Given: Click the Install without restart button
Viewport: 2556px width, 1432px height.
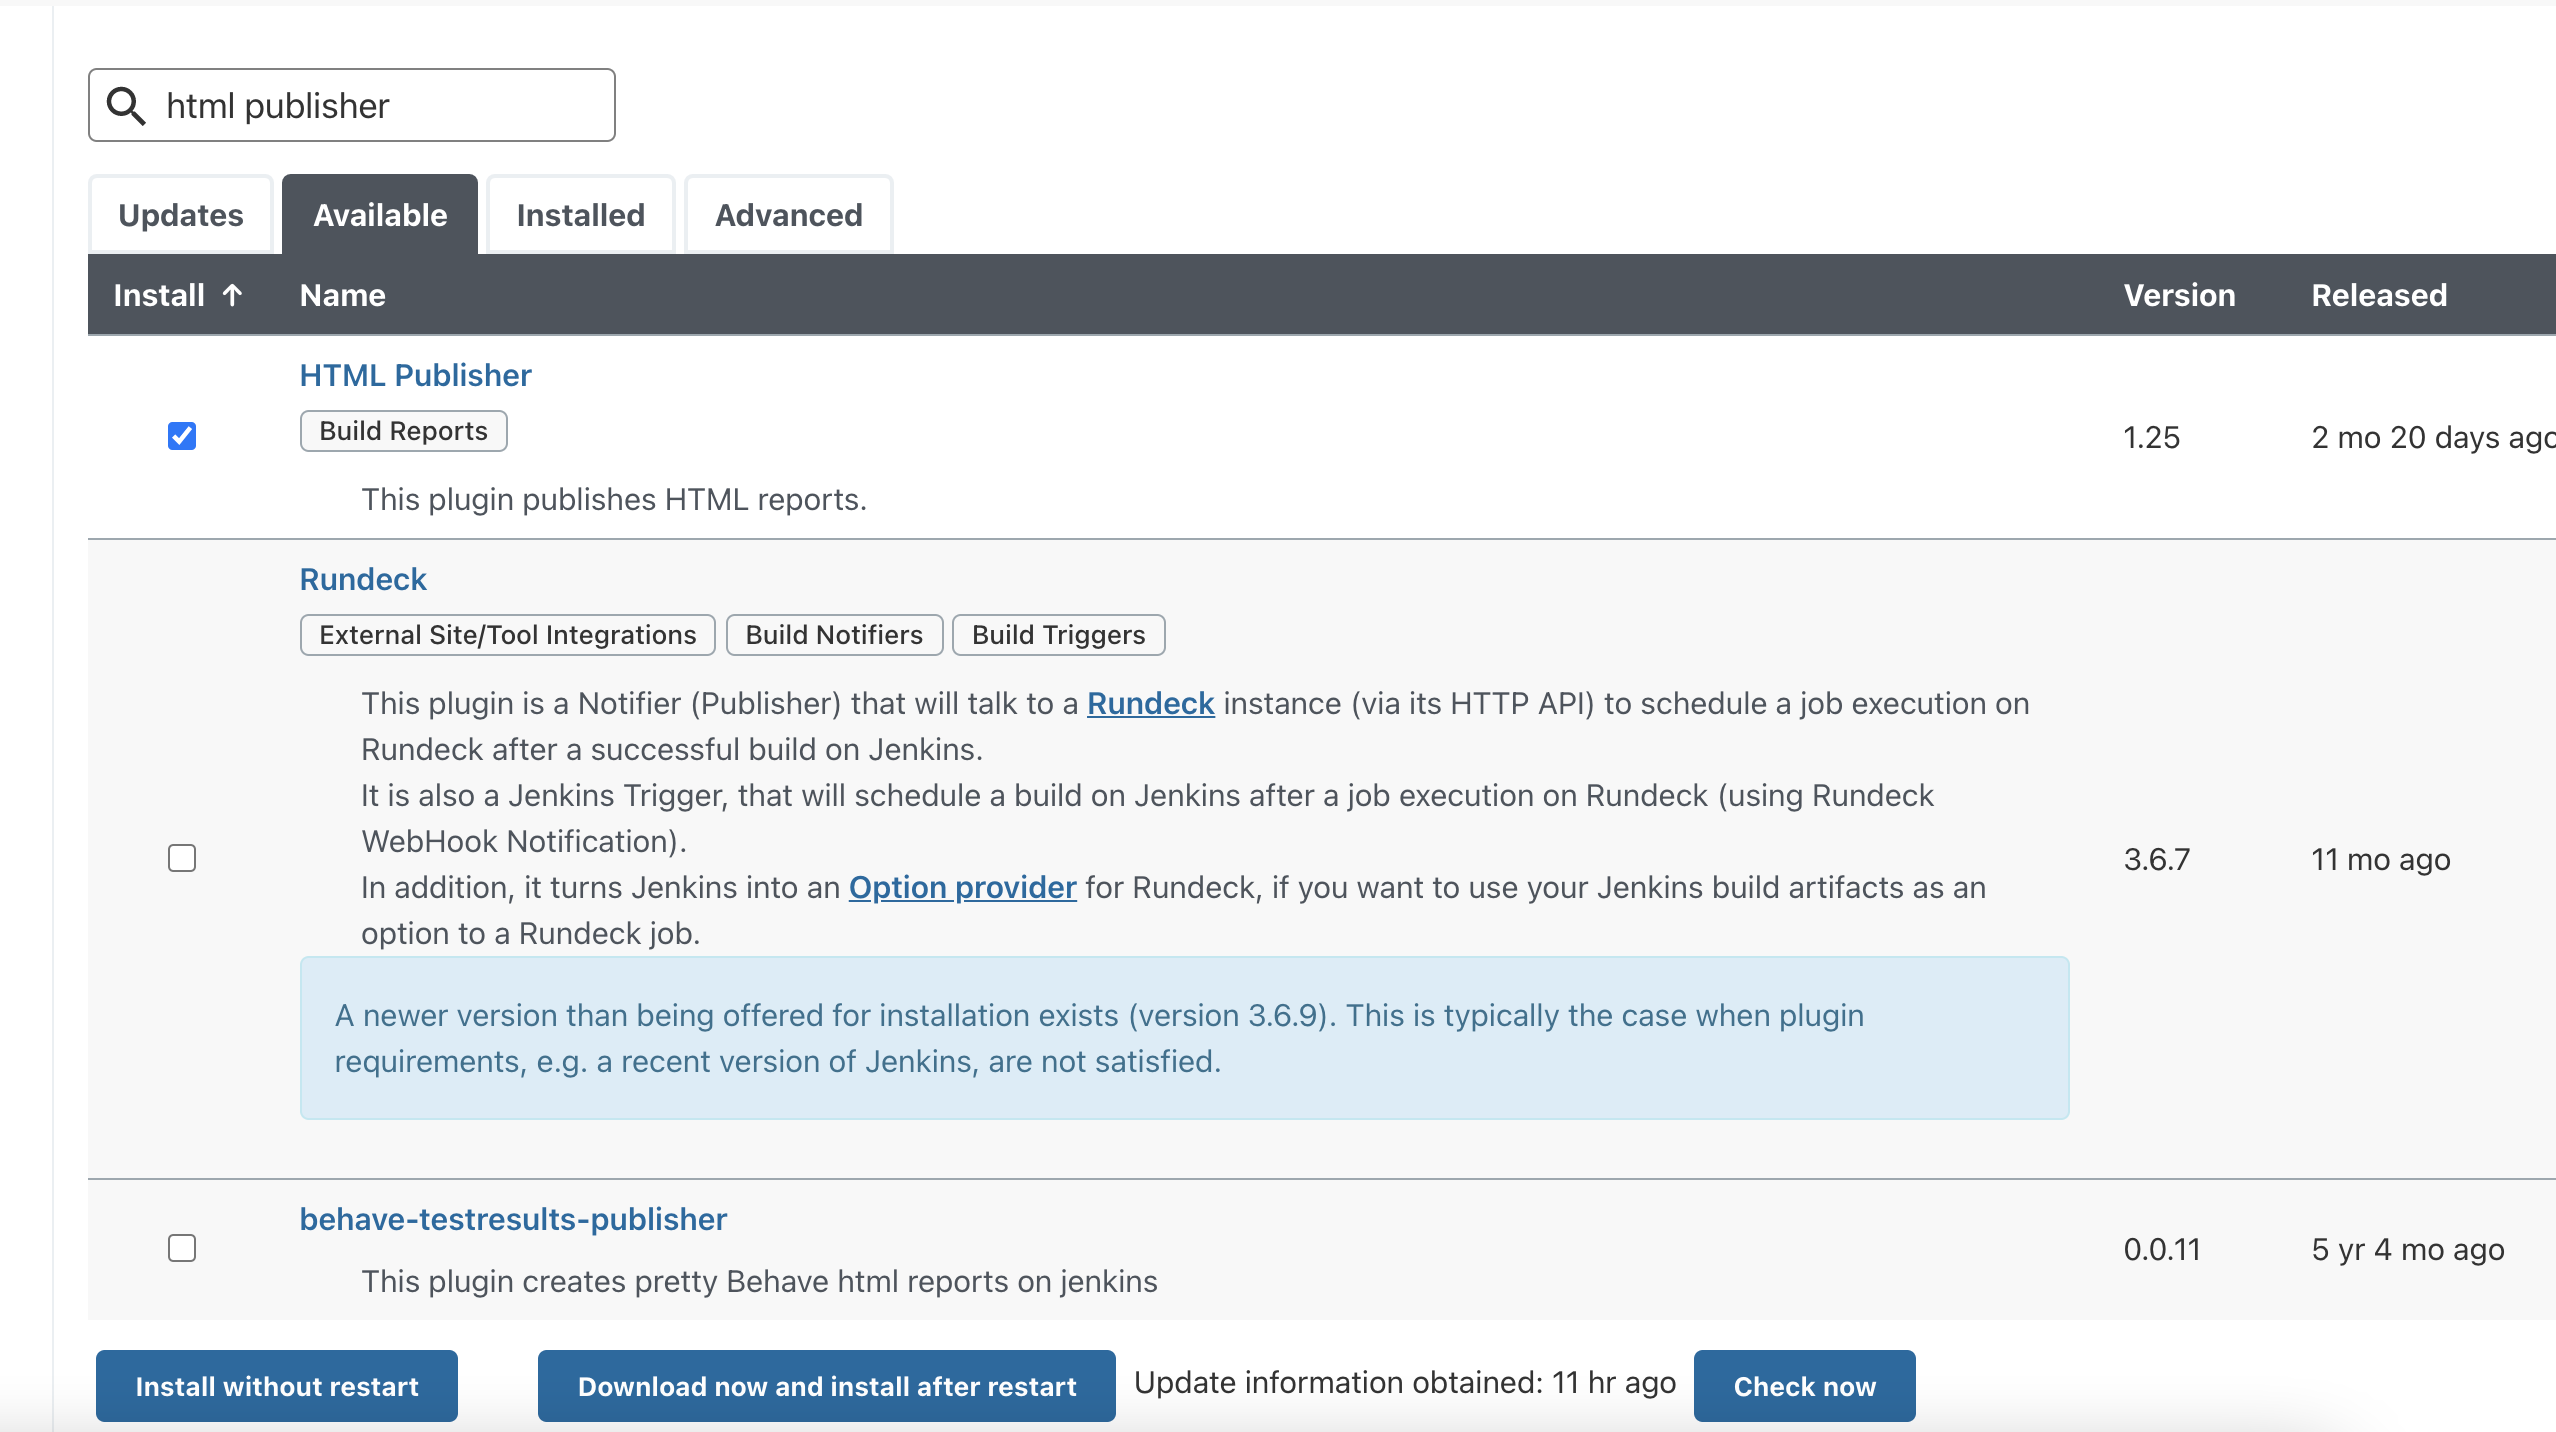Looking at the screenshot, I should (x=277, y=1386).
